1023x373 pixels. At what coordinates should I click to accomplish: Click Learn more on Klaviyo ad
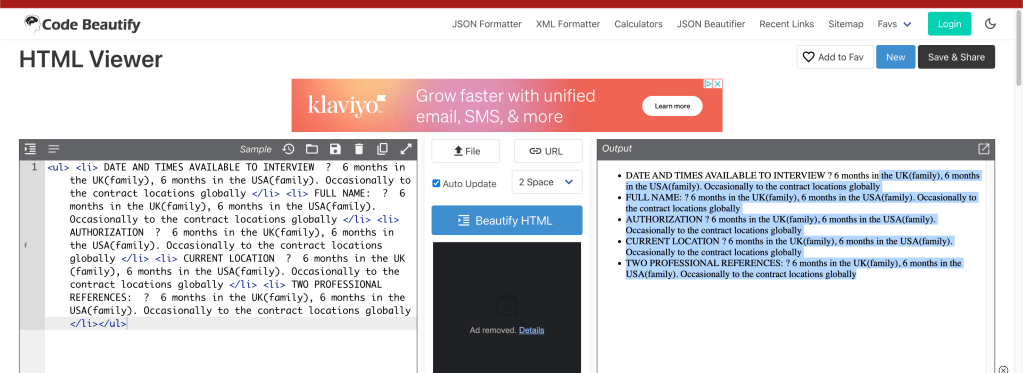click(x=672, y=106)
